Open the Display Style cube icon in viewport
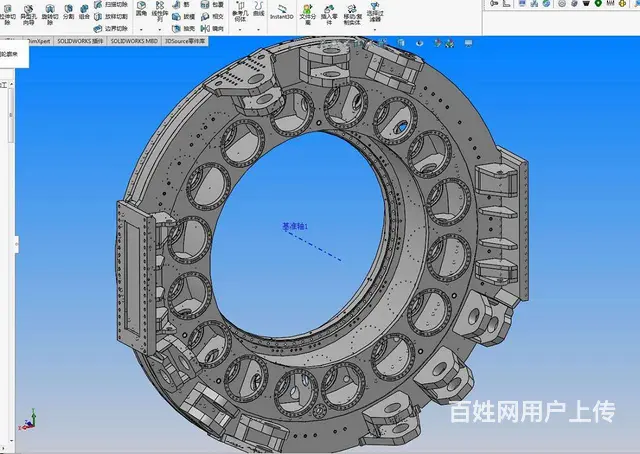Screen dimensions: 640x454 click(401, 43)
